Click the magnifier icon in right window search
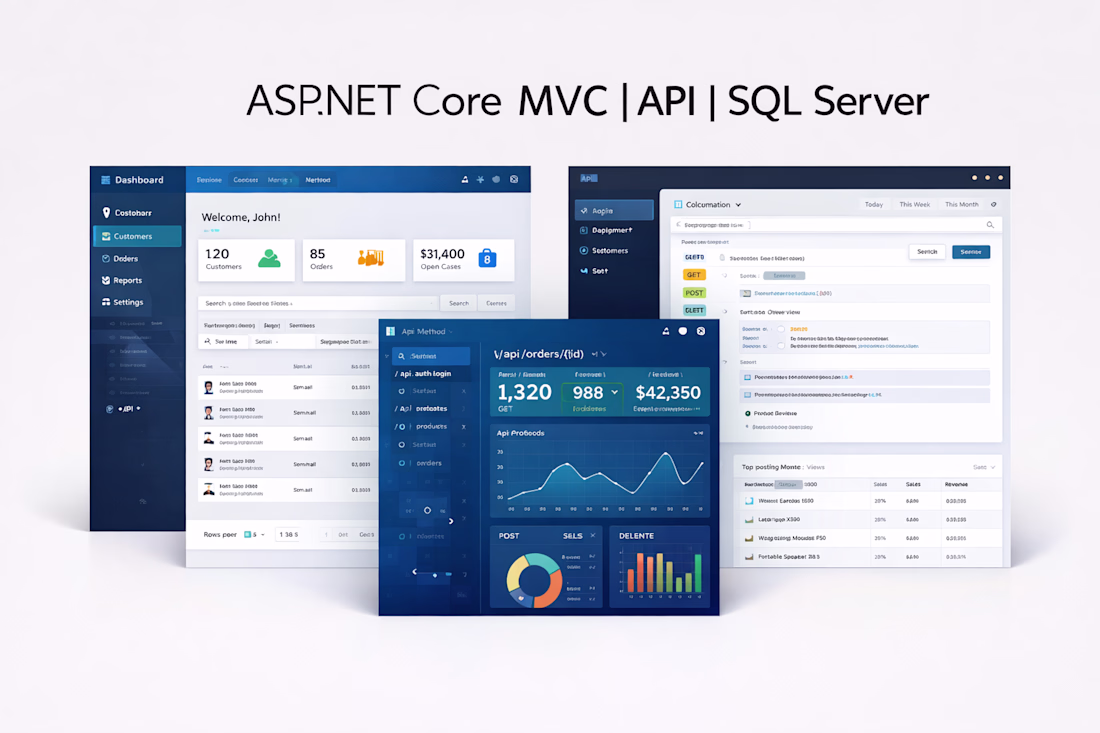 click(x=991, y=225)
